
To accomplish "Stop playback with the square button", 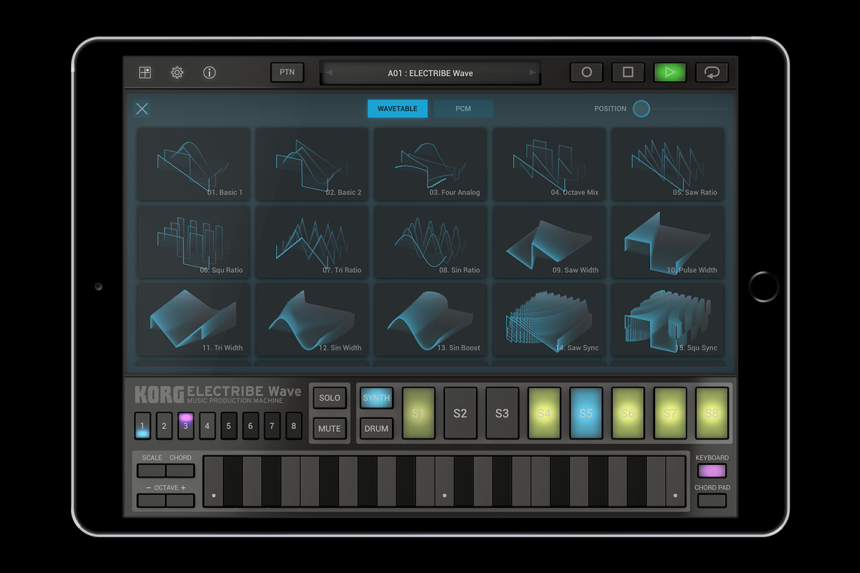I will click(628, 72).
